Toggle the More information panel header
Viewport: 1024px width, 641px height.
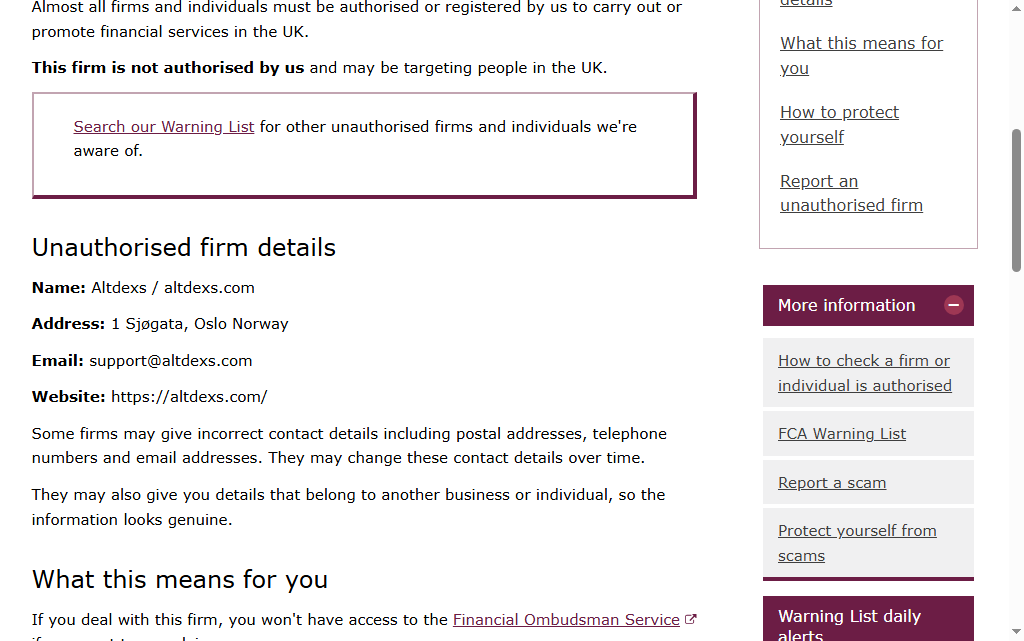pyautogui.click(x=868, y=305)
